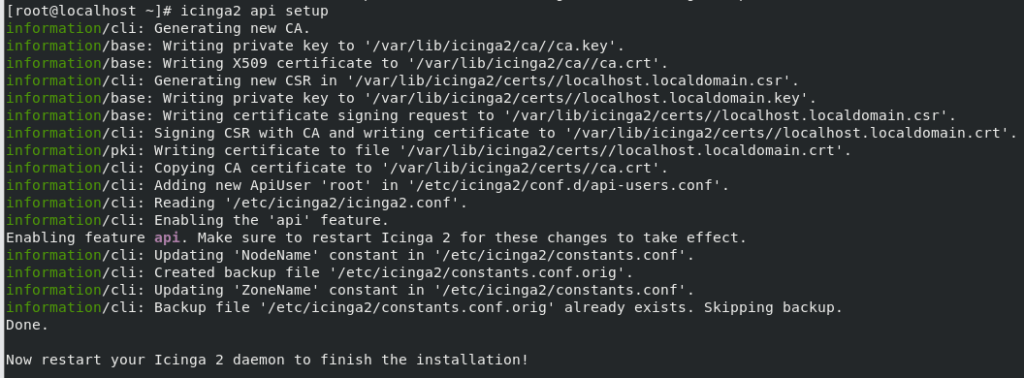Click the 'icinga2 api setup' command text
The image size is (1024, 378).
[x=254, y=11]
